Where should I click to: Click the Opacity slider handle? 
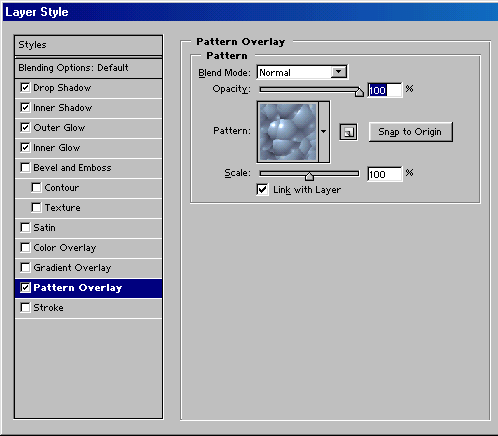(x=359, y=92)
